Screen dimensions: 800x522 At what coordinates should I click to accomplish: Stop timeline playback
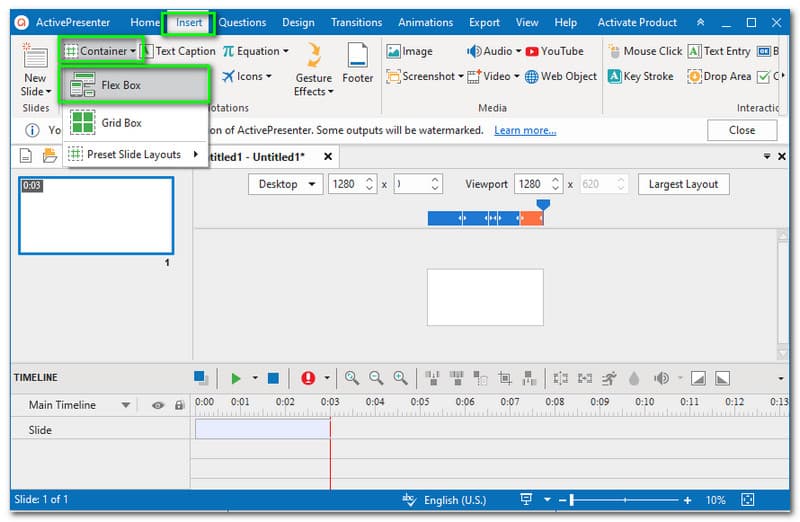coord(273,378)
